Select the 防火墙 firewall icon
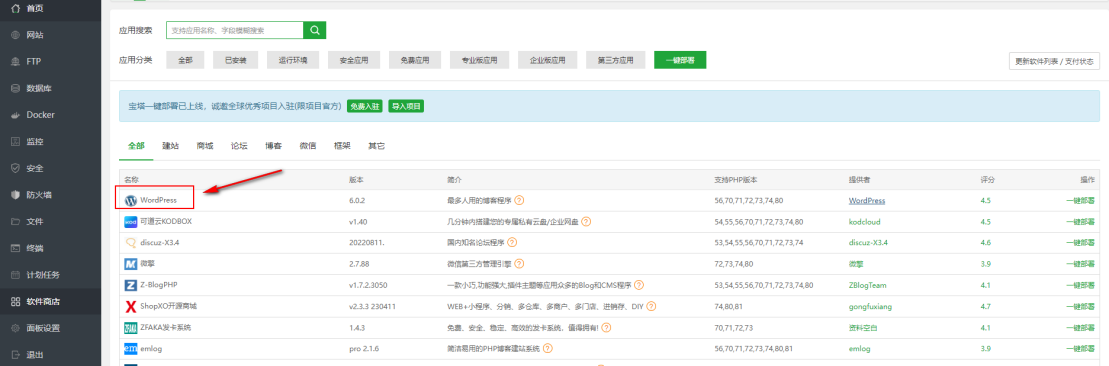This screenshot has width=1109, height=366. (x=16, y=195)
